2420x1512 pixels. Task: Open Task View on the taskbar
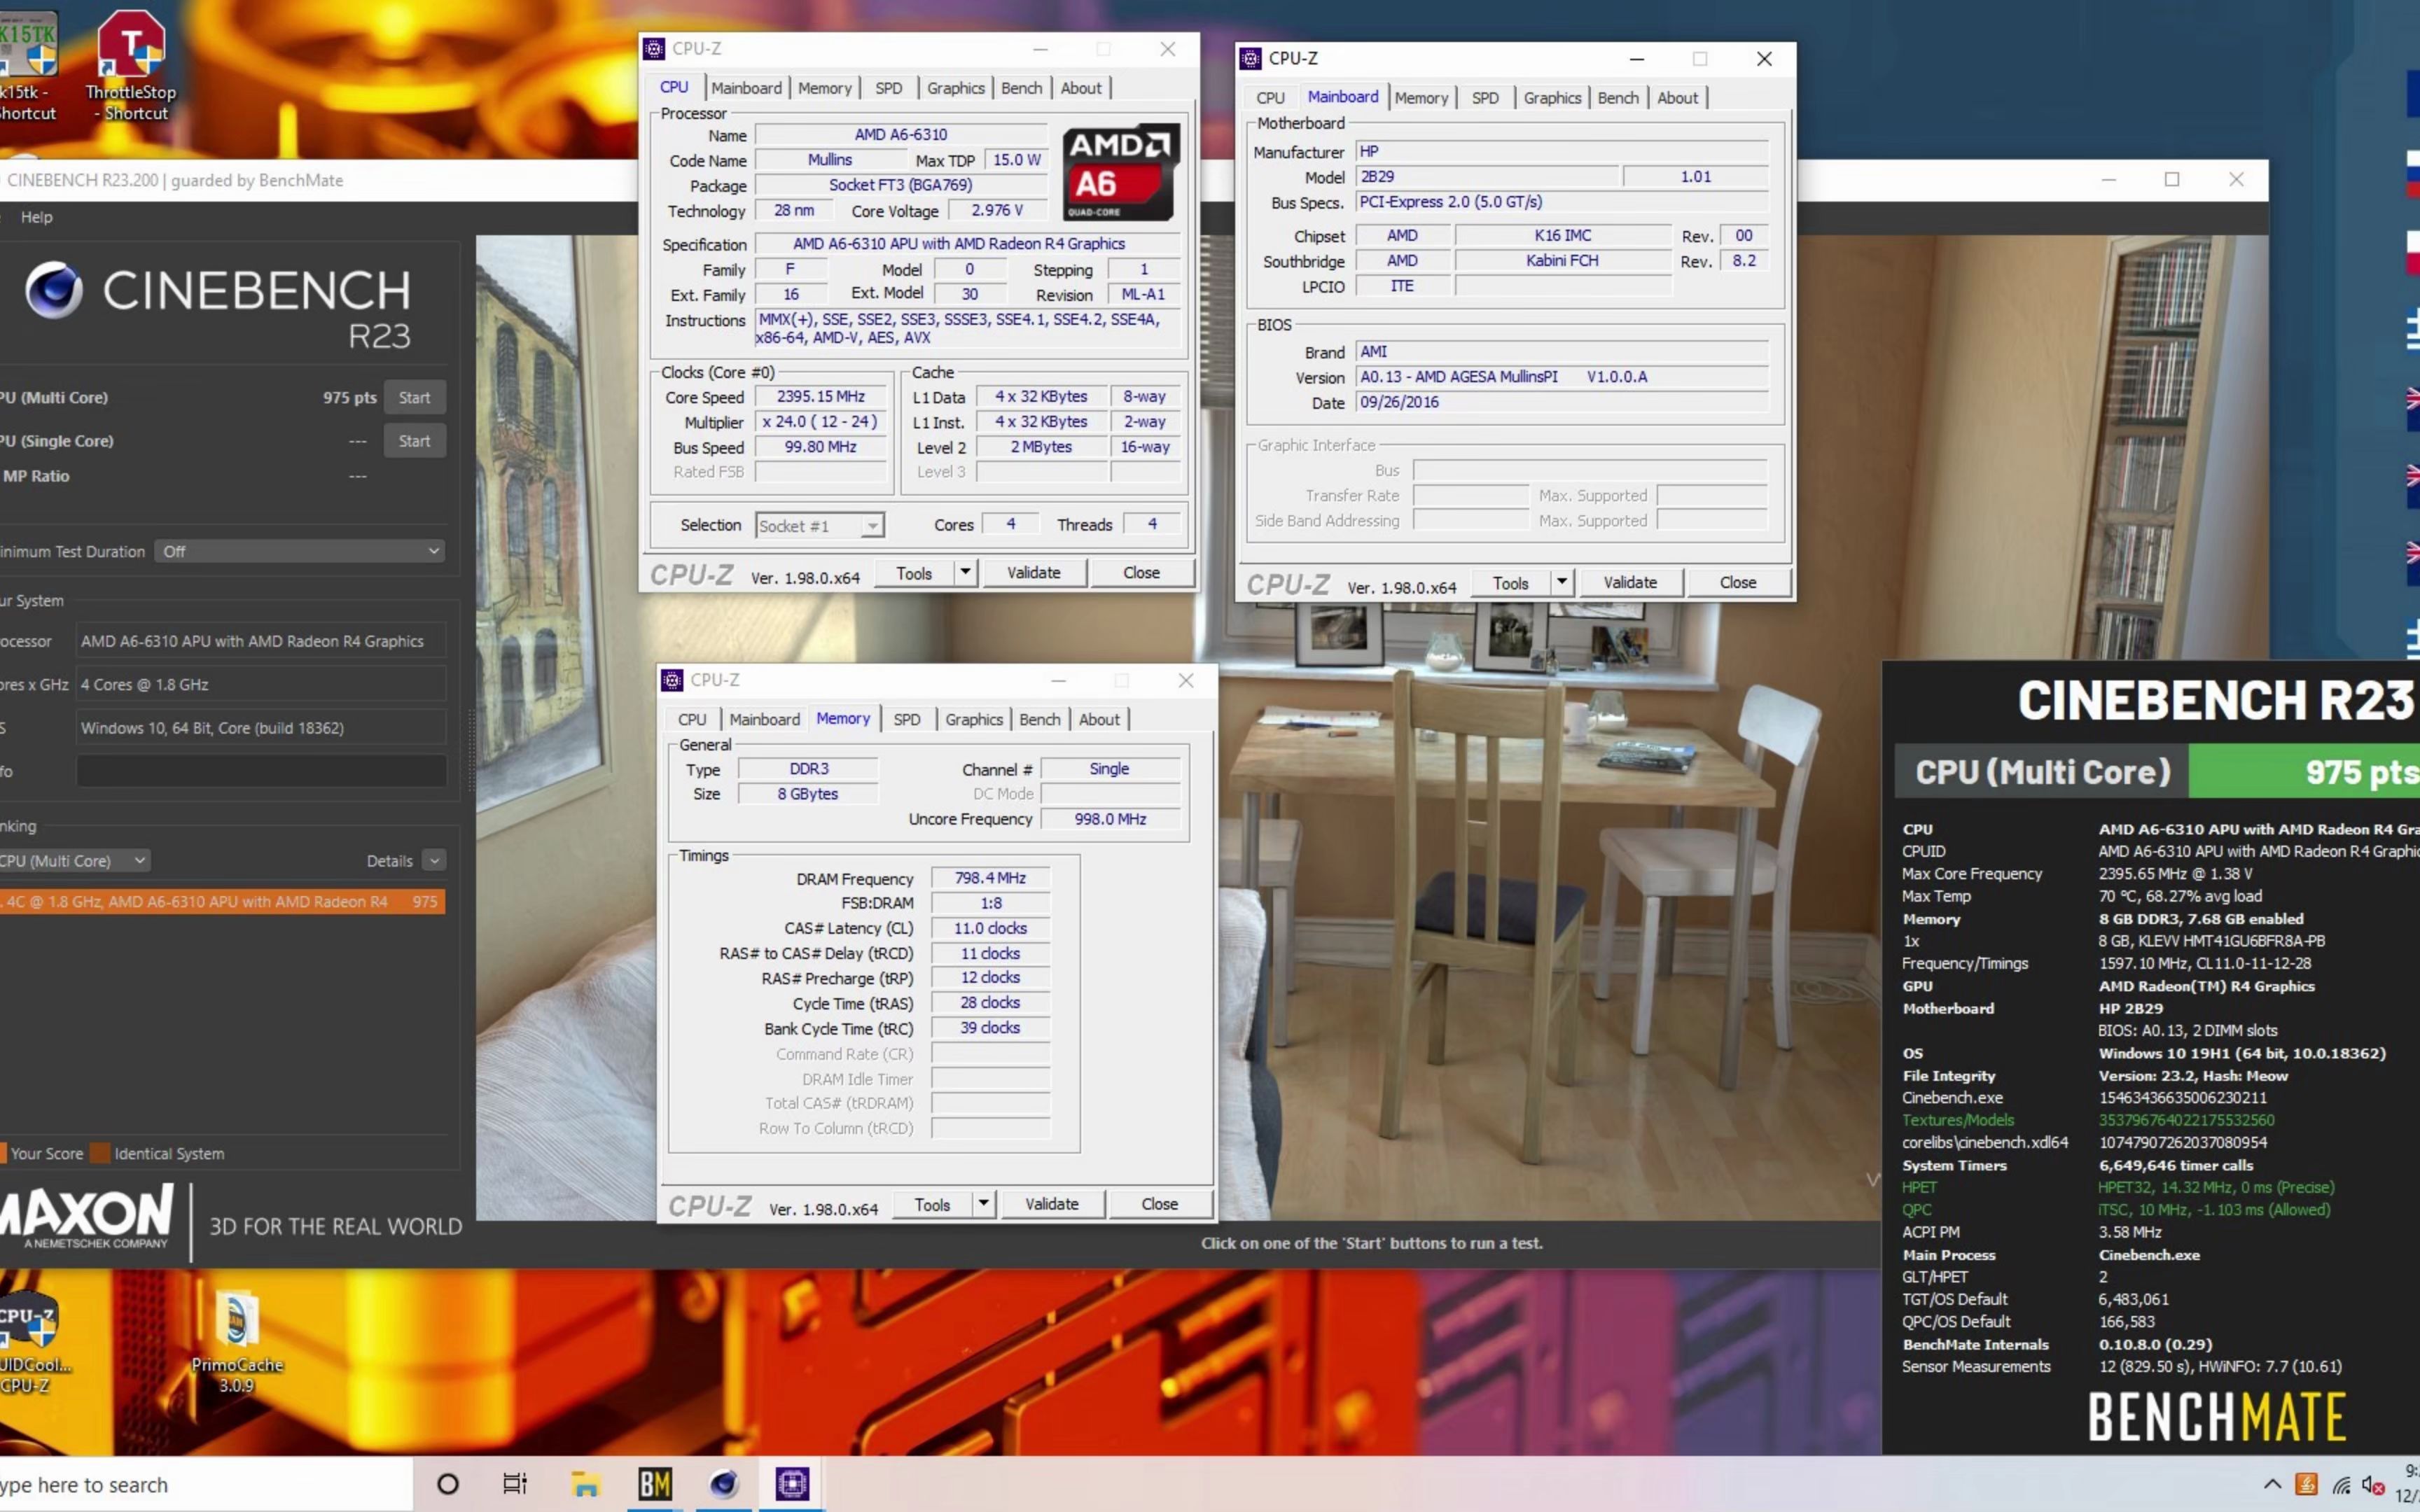pos(515,1484)
